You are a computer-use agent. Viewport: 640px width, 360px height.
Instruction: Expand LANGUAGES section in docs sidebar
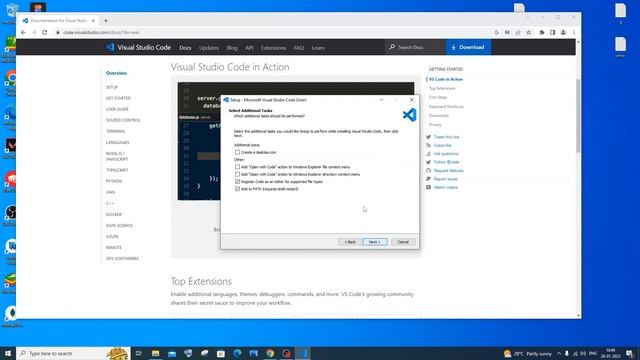point(118,142)
